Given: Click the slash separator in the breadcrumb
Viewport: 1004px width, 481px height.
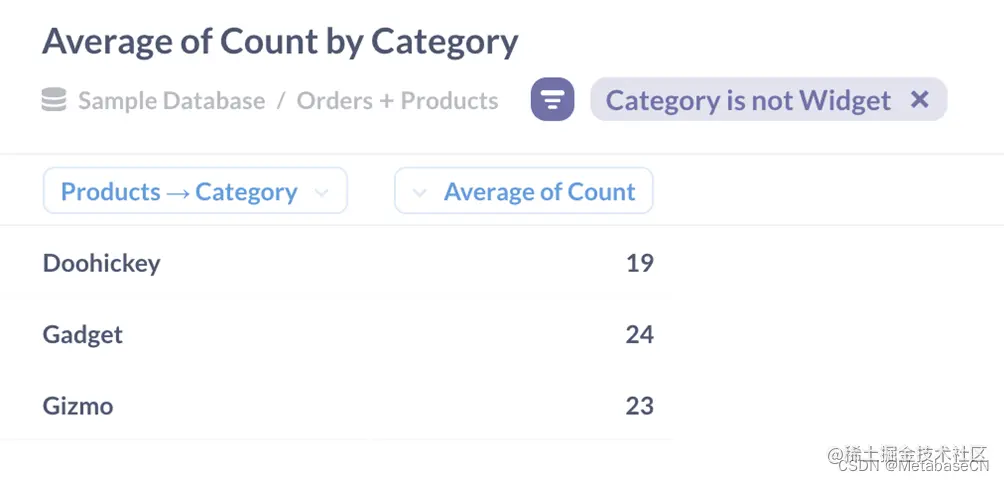Looking at the screenshot, I should click(281, 101).
